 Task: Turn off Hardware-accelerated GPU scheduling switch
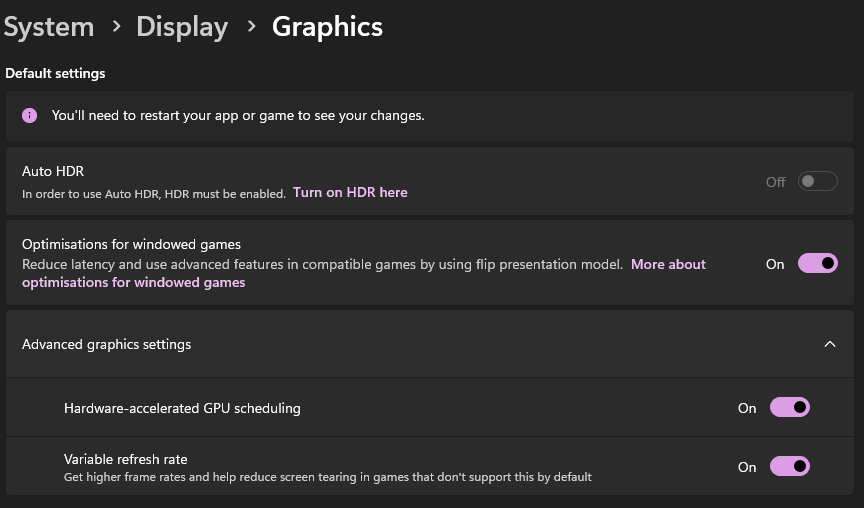pos(789,408)
